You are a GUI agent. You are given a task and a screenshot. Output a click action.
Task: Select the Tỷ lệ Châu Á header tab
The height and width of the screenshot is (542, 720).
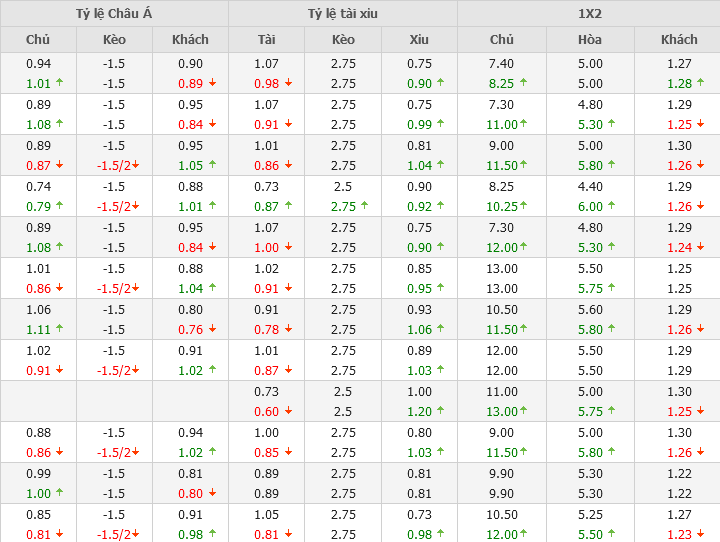click(x=114, y=14)
